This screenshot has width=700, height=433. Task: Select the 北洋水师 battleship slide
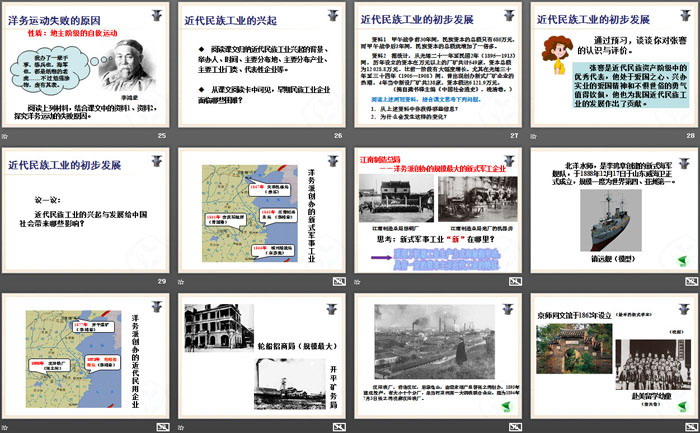click(x=614, y=211)
